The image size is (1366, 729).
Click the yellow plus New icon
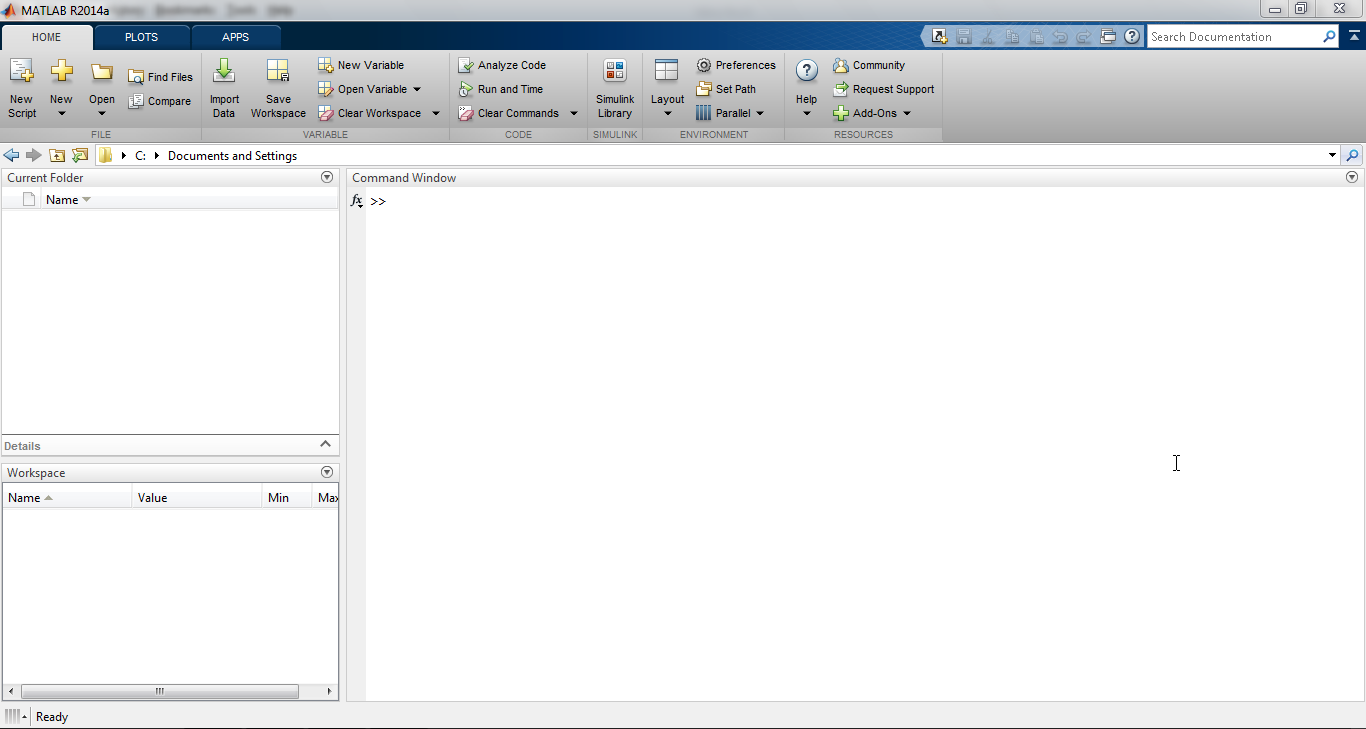point(62,72)
